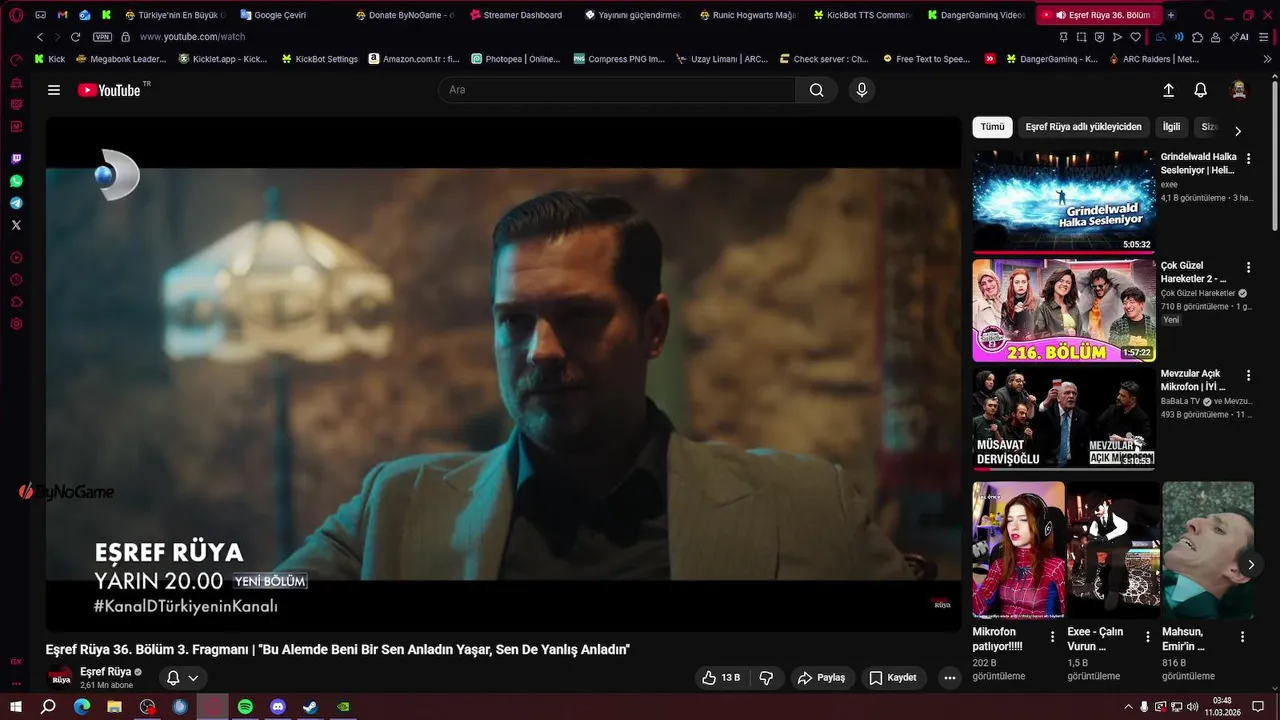1280x720 pixels.
Task: Open options for Grindelwald Halka Sesleniyor video
Action: click(x=1248, y=158)
